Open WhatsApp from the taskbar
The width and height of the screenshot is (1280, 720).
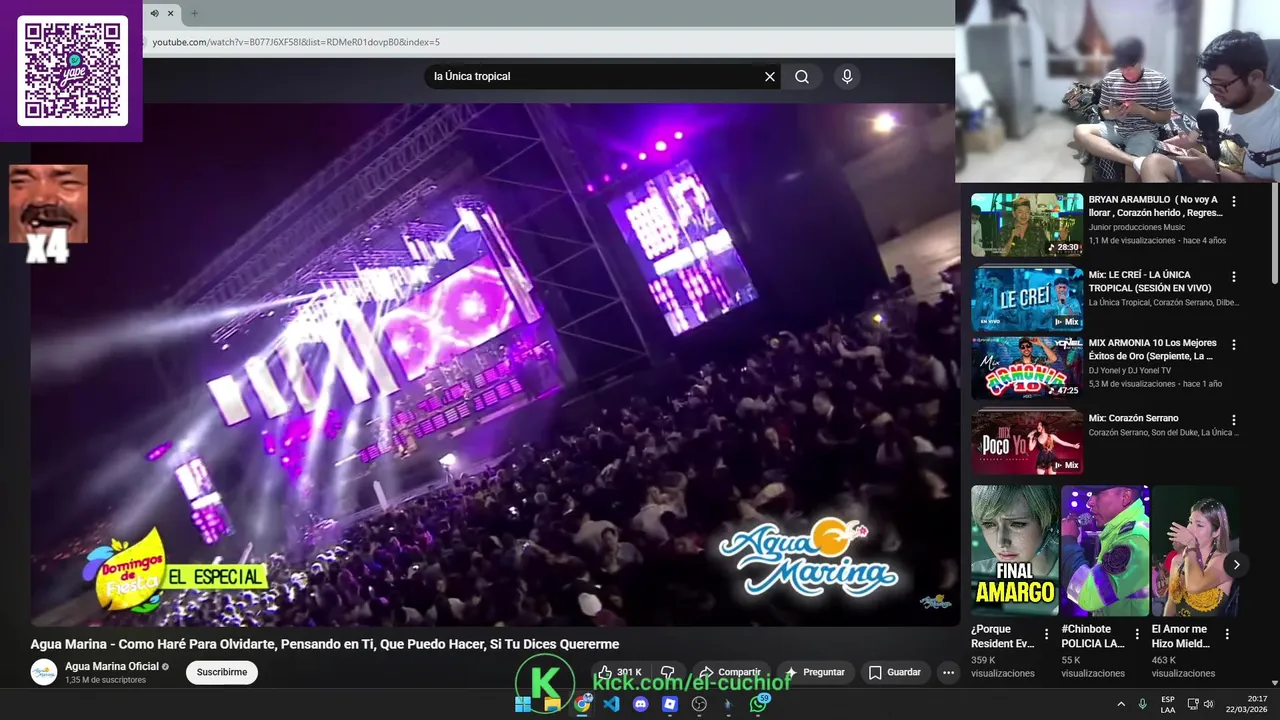click(758, 704)
